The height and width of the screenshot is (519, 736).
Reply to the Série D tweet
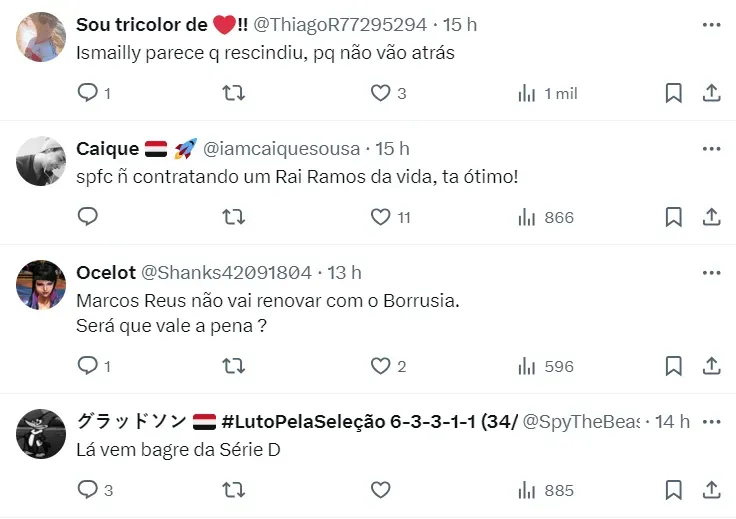88,490
